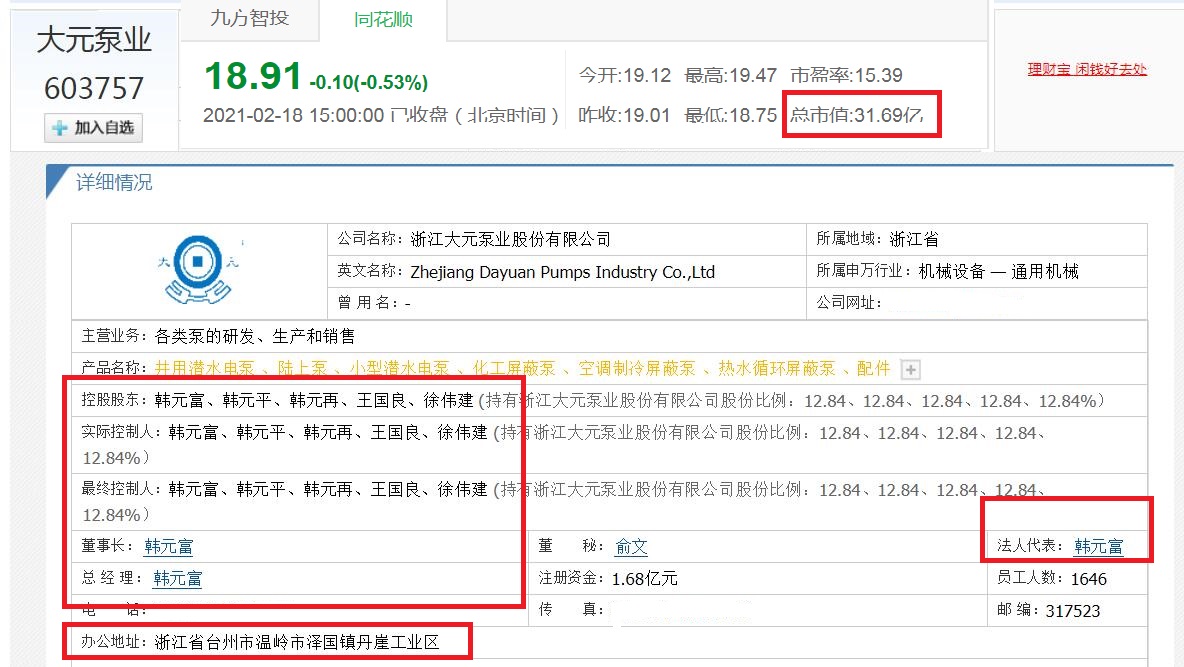1184x667 pixels.
Task: Click product 井用潜水电泵
Action: pos(205,368)
